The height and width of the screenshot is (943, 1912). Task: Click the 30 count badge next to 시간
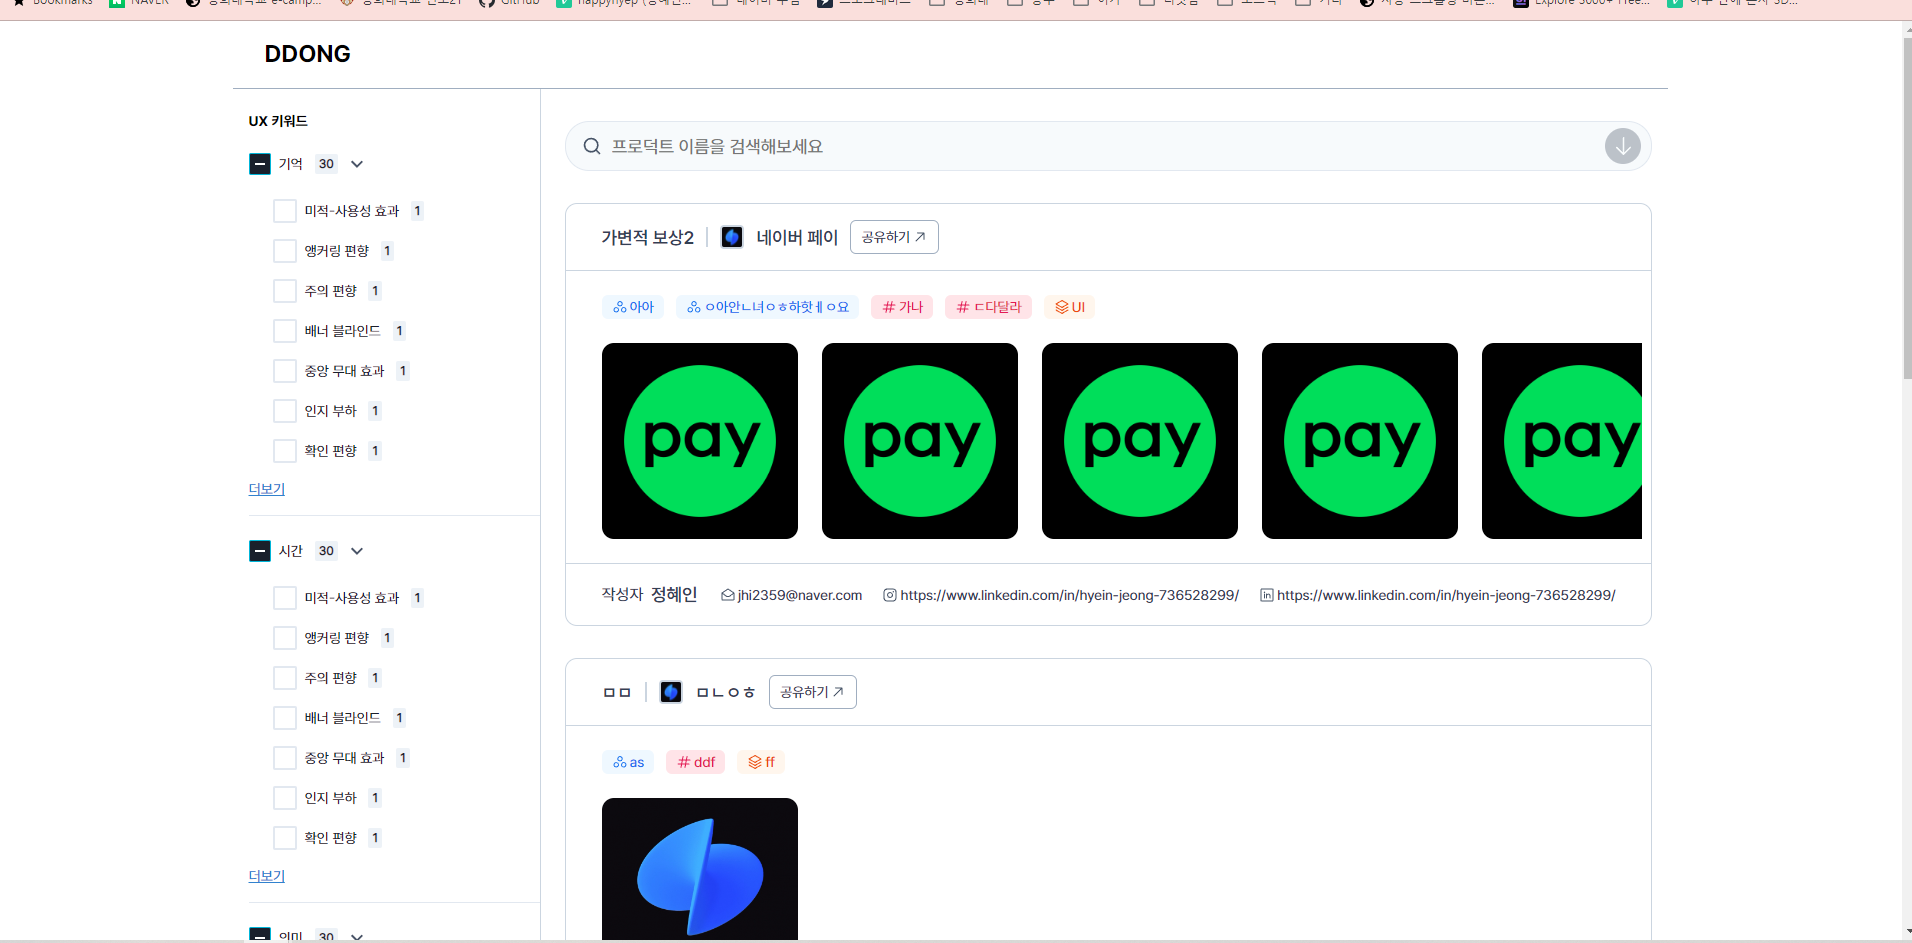326,551
